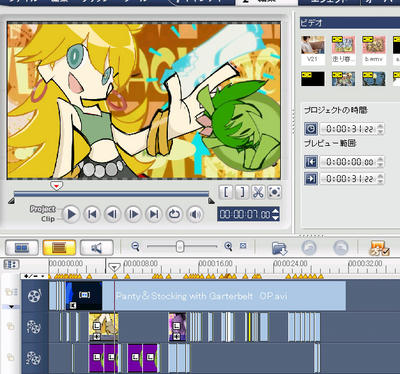This screenshot has width=400, height=374.
Task: Select first purple clip on overlay track 2
Action: tap(96, 358)
